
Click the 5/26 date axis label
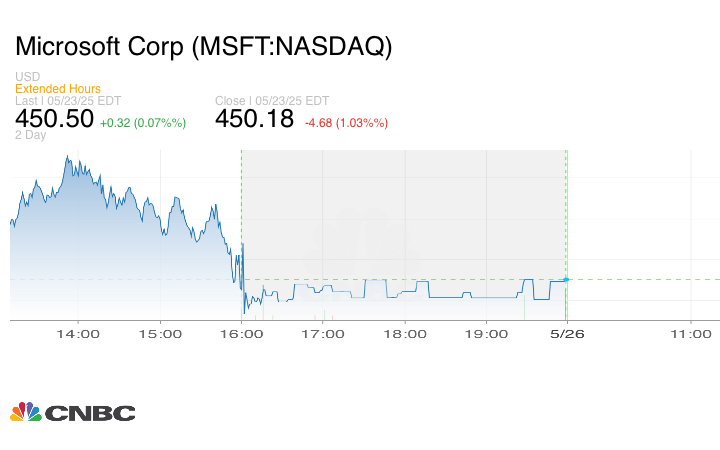(566, 333)
